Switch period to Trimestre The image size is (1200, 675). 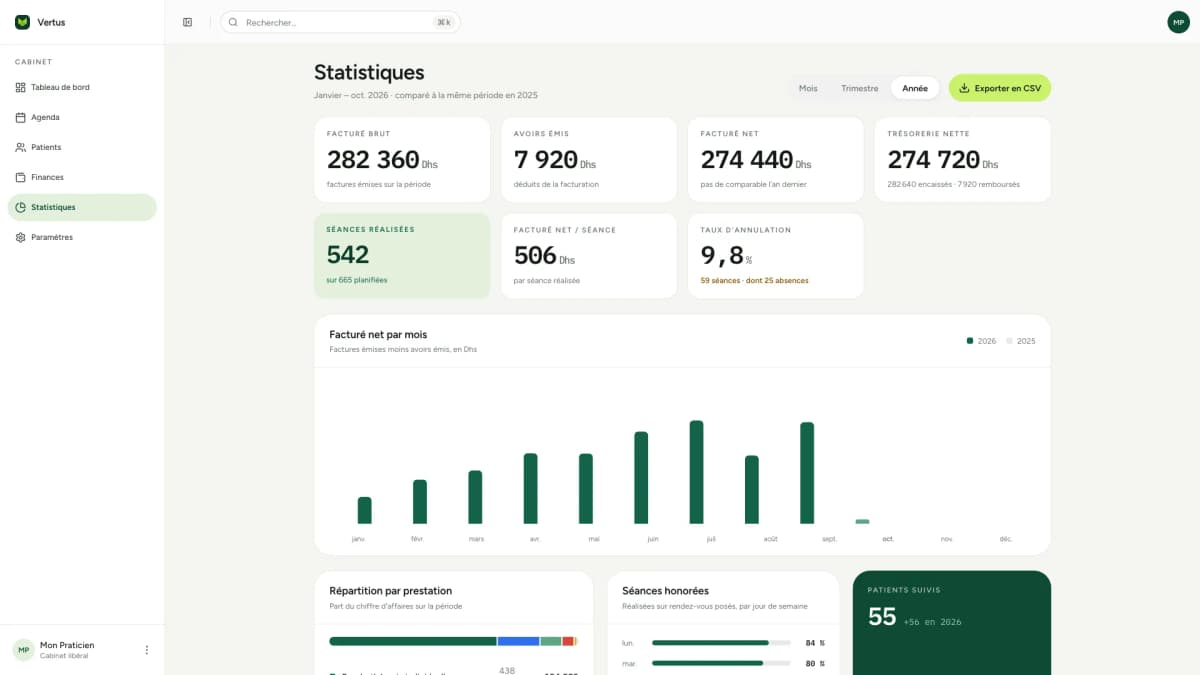[860, 88]
